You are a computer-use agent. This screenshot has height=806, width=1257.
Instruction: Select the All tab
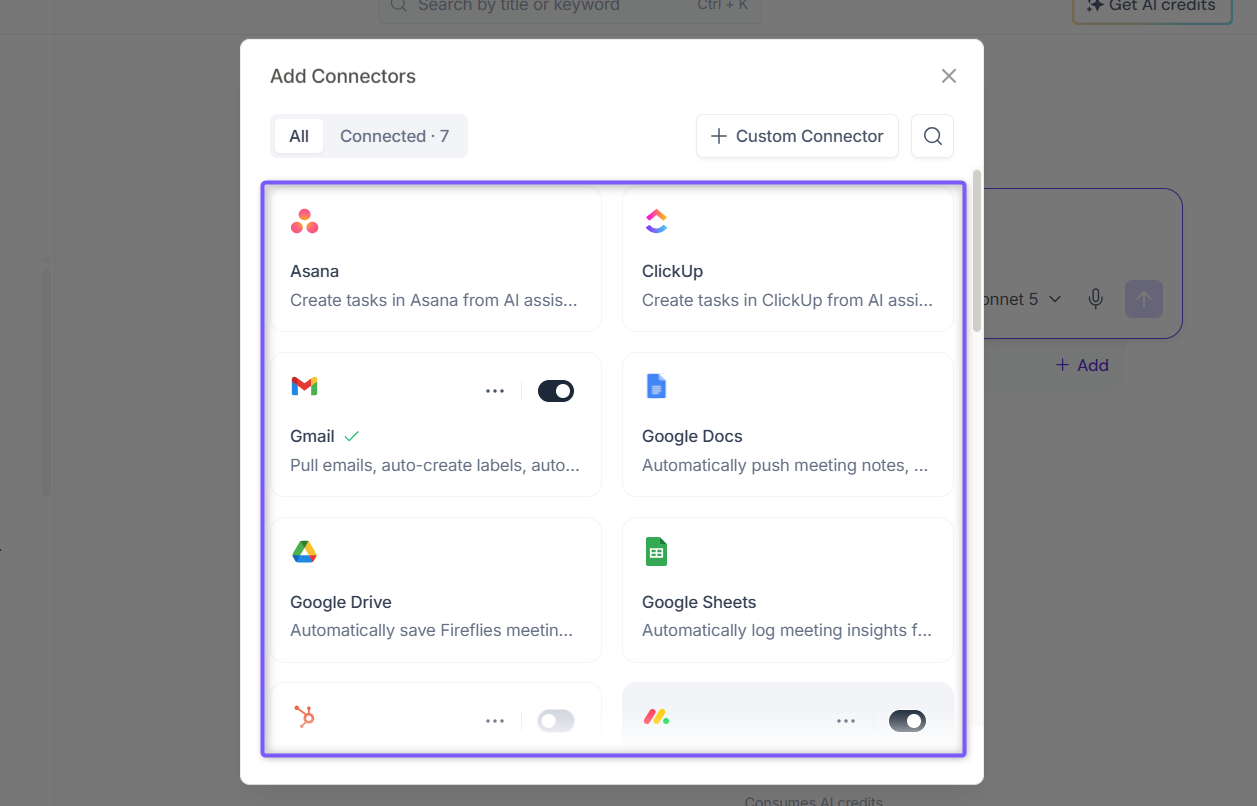pyautogui.click(x=299, y=136)
